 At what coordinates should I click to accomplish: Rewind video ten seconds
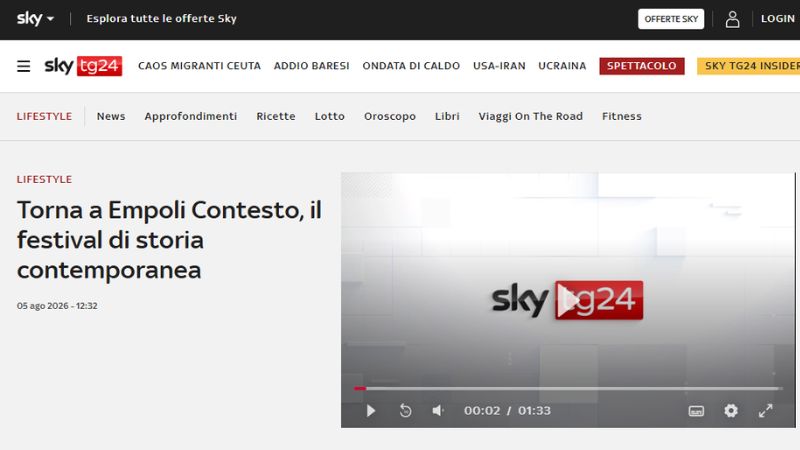406,411
